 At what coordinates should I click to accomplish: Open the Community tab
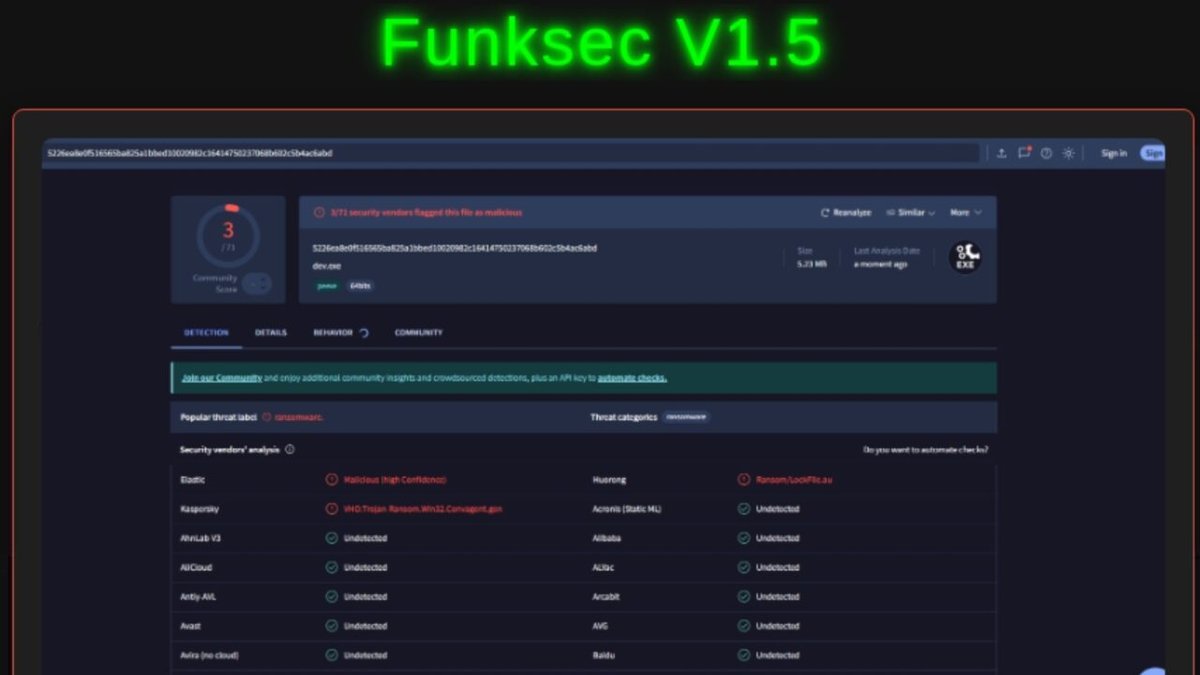(419, 331)
